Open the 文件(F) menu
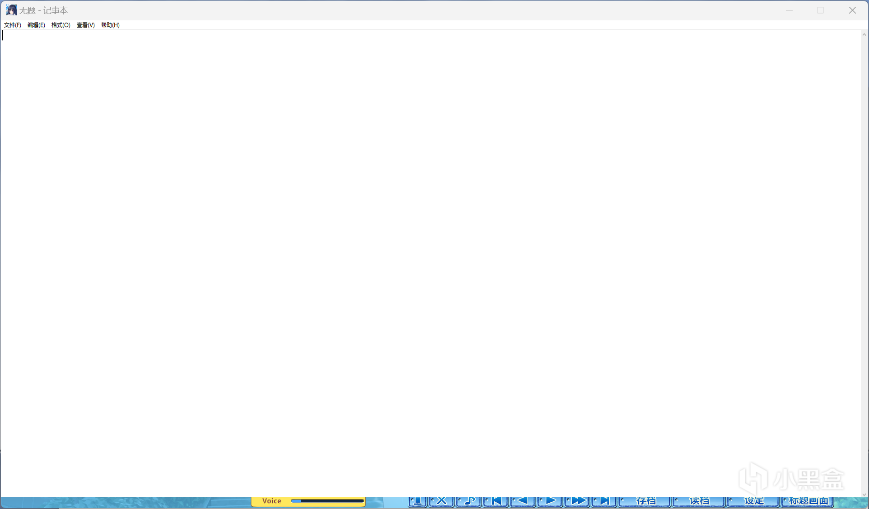Image resolution: width=869 pixels, height=509 pixels. click(x=12, y=25)
